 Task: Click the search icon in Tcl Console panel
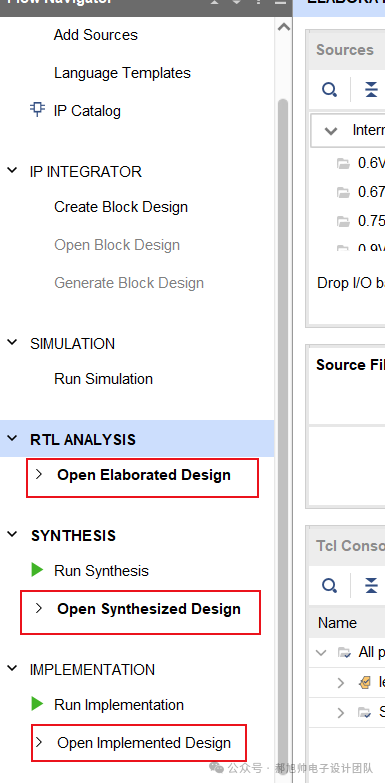coord(329,585)
